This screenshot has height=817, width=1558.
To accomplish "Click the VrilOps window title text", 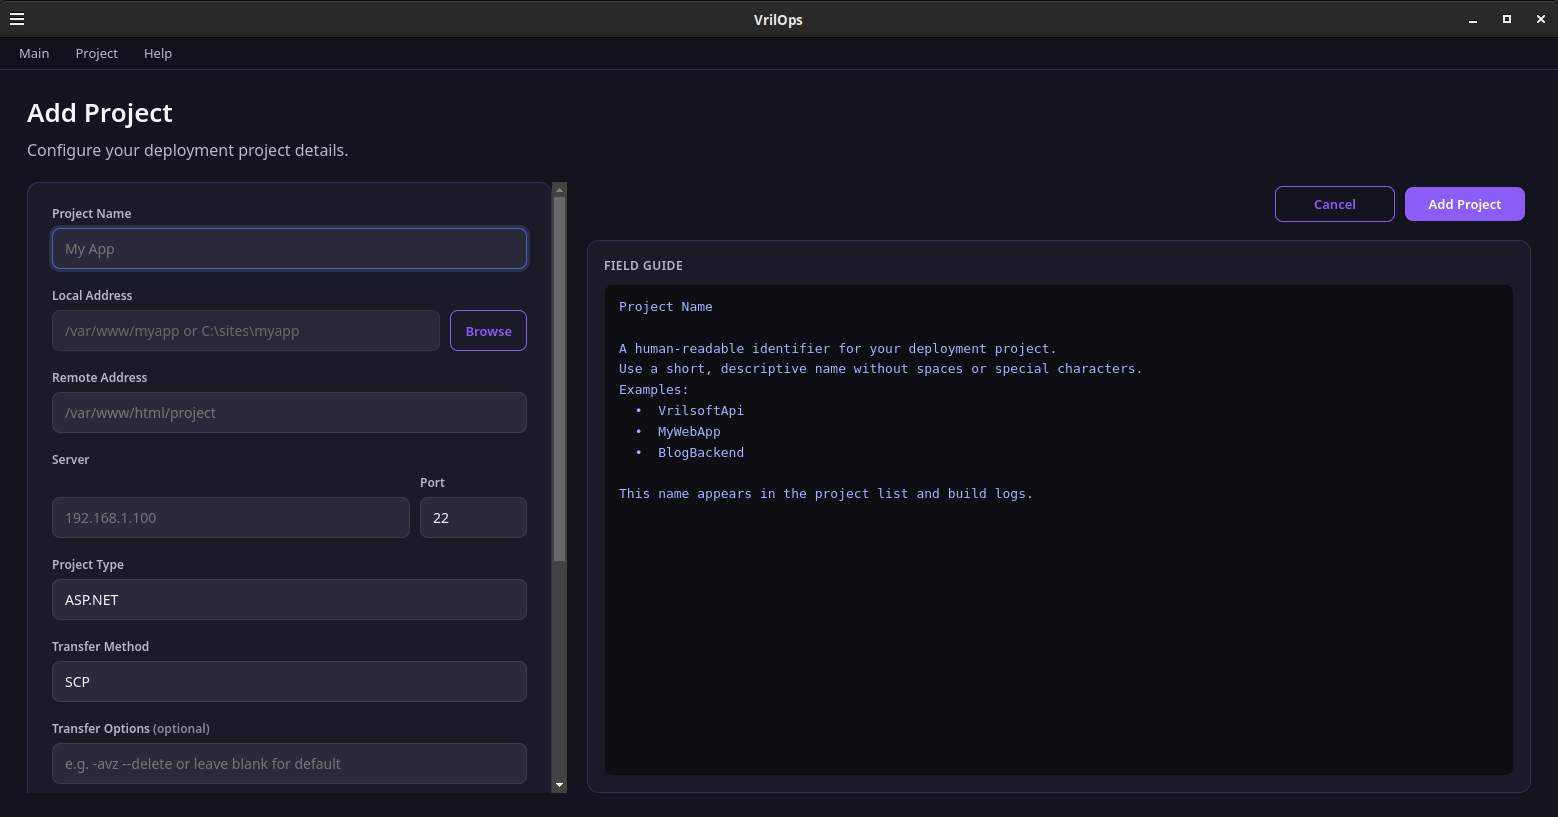I will [x=778, y=20].
